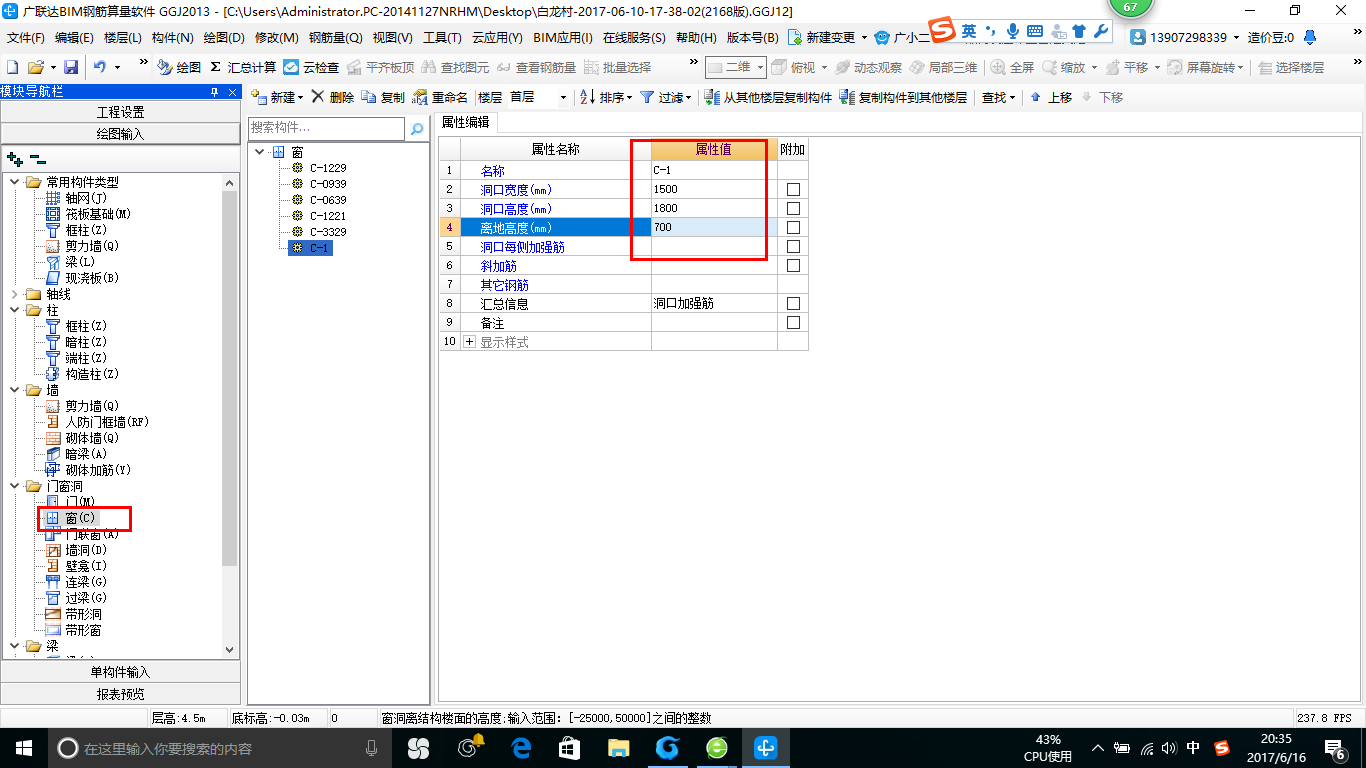Rename the component with 重命名
This screenshot has height=768, width=1366.
coord(440,97)
